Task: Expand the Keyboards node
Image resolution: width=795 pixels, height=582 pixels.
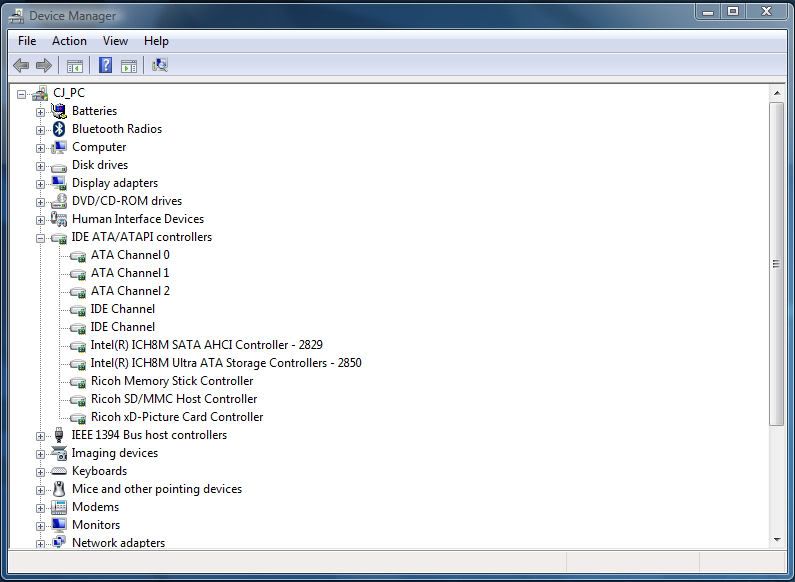Action: 40,472
